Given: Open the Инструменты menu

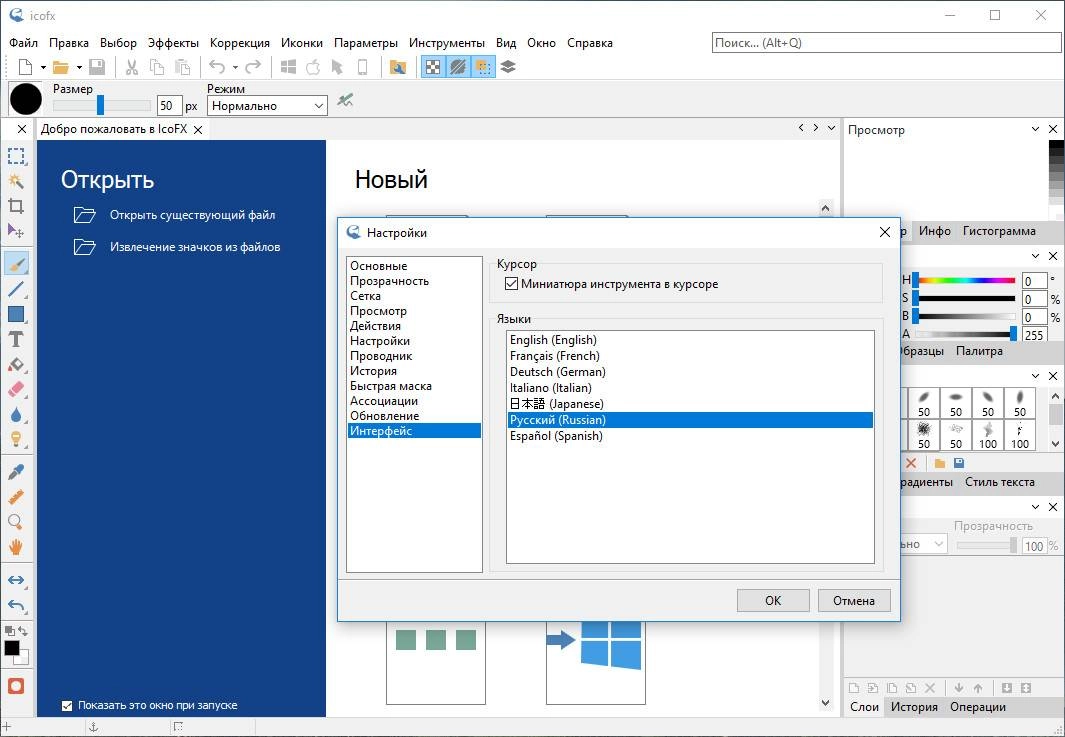Looking at the screenshot, I should coord(447,43).
